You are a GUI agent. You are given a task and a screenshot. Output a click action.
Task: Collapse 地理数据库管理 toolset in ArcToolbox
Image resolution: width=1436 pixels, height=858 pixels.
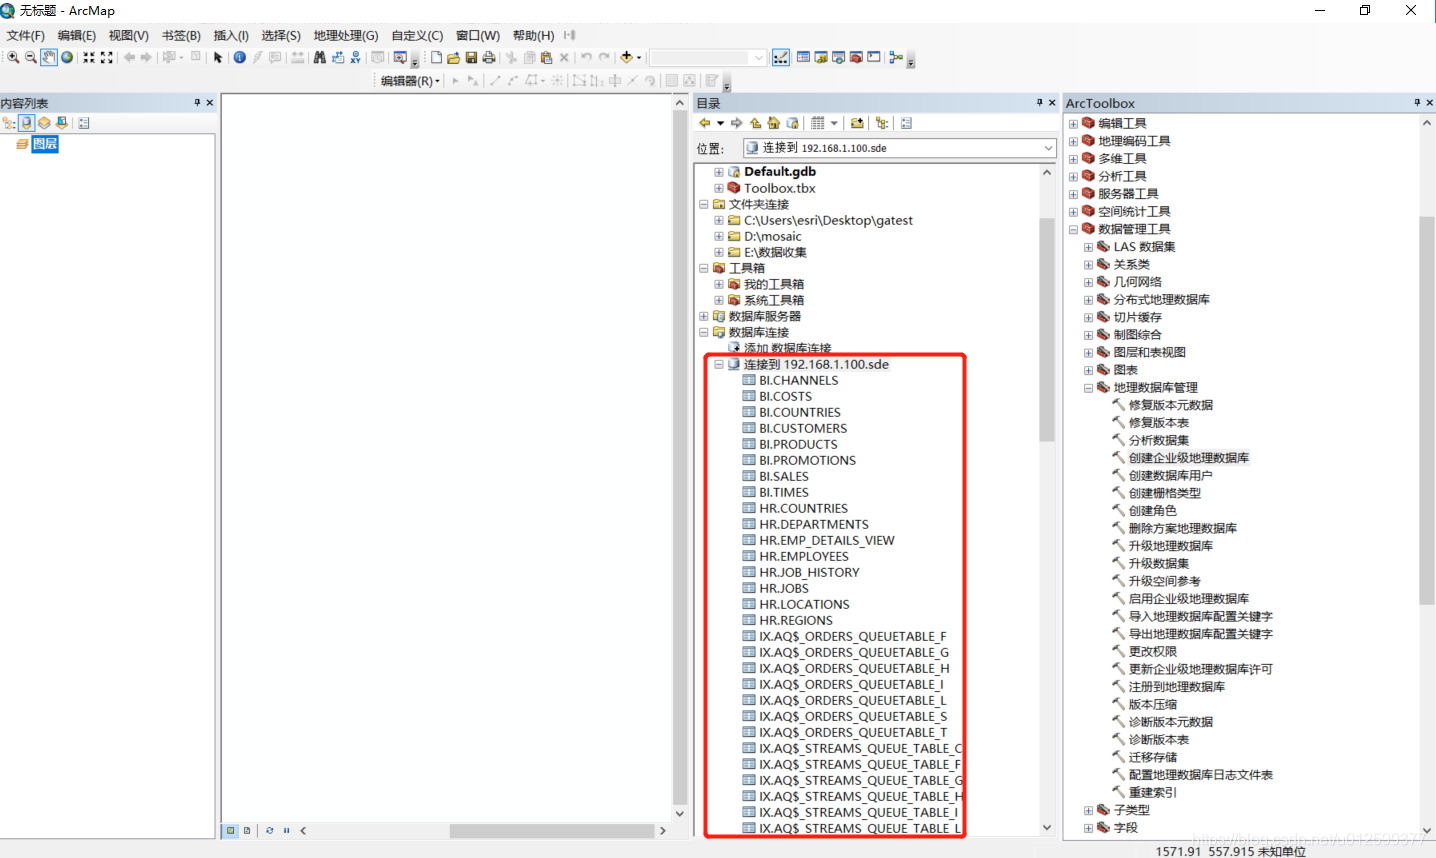[1088, 388]
